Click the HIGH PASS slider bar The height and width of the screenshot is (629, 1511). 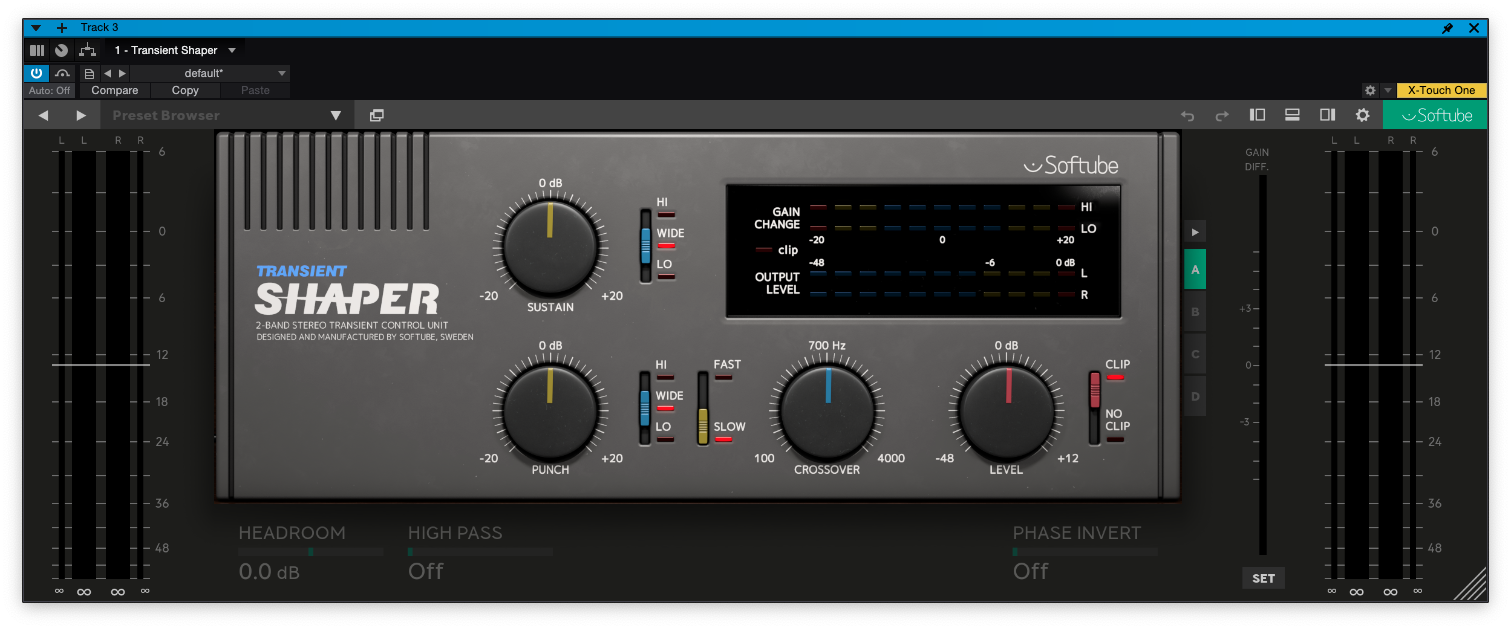(x=480, y=552)
